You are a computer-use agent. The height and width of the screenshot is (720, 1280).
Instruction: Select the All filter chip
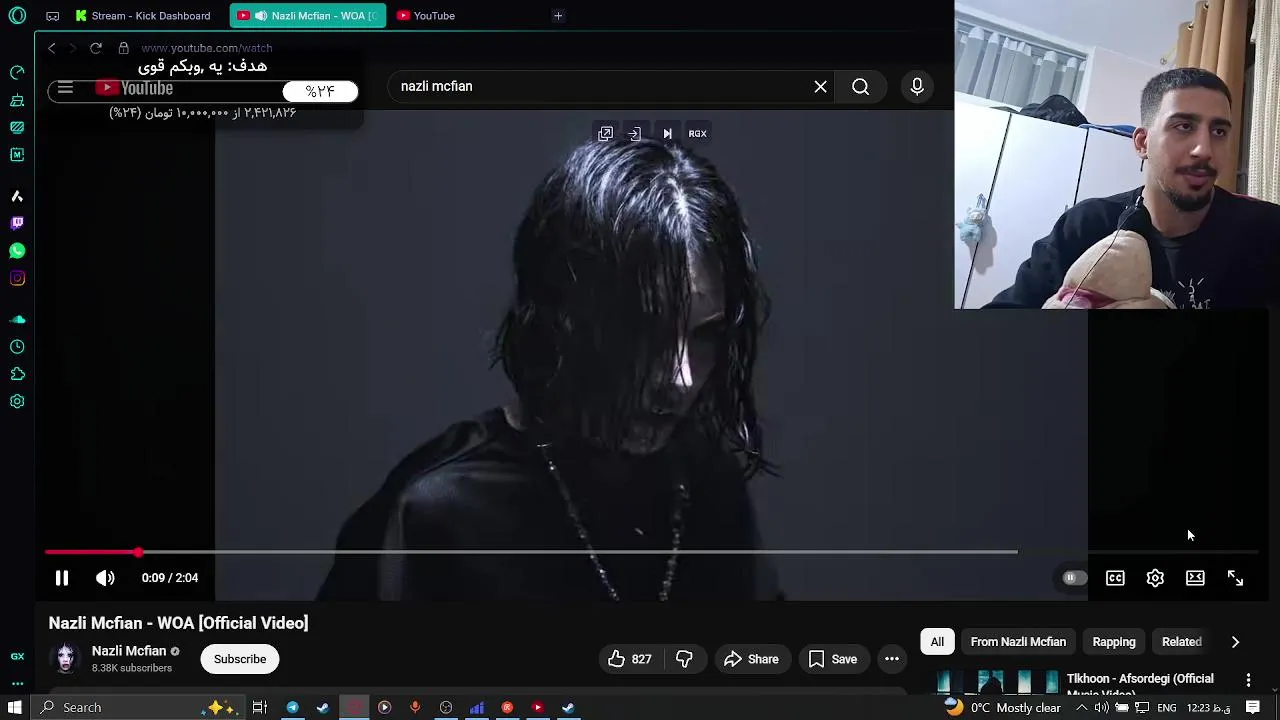[x=937, y=642]
